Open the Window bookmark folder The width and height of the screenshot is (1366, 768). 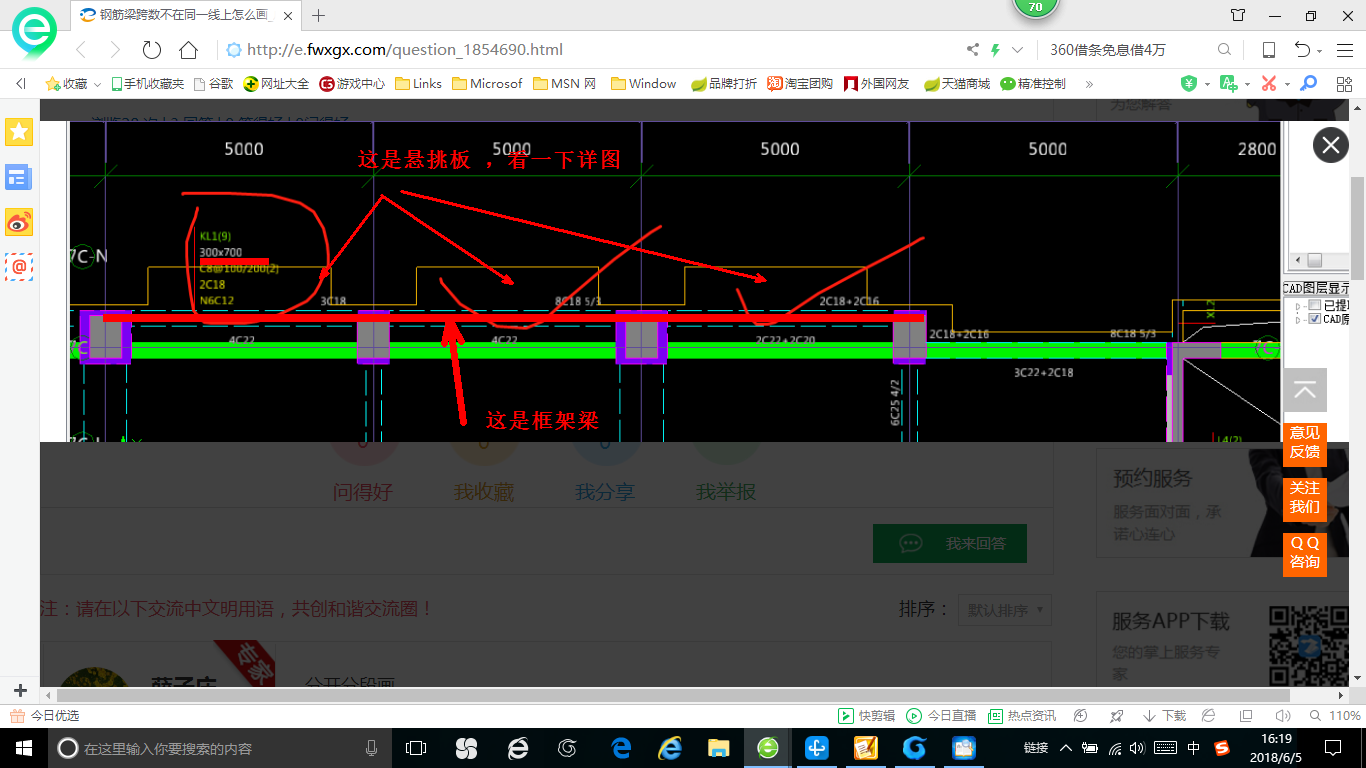[643, 84]
